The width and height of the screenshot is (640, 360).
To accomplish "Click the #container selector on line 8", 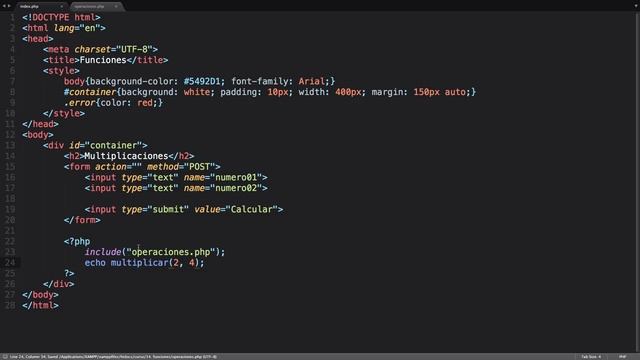I will [90, 92].
